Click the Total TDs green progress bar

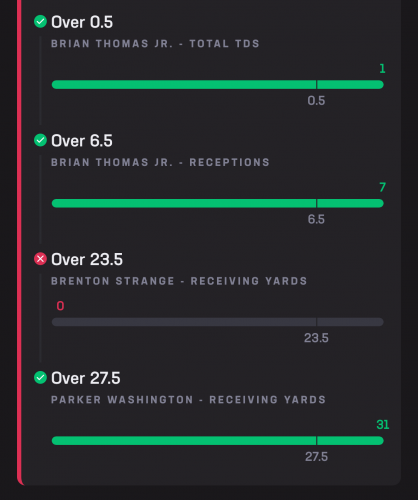click(x=218, y=85)
